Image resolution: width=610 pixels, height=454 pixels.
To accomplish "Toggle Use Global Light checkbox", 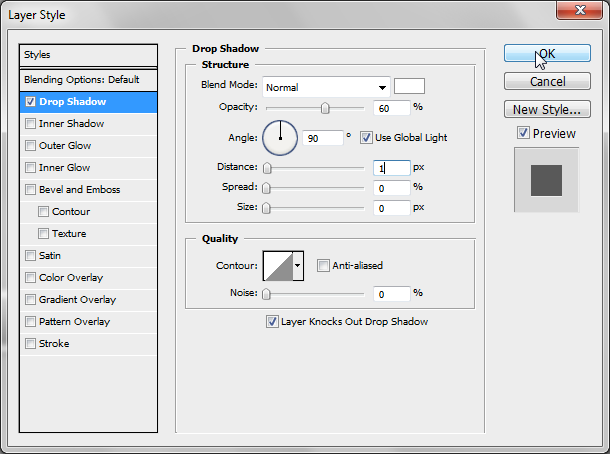I will click(x=366, y=138).
